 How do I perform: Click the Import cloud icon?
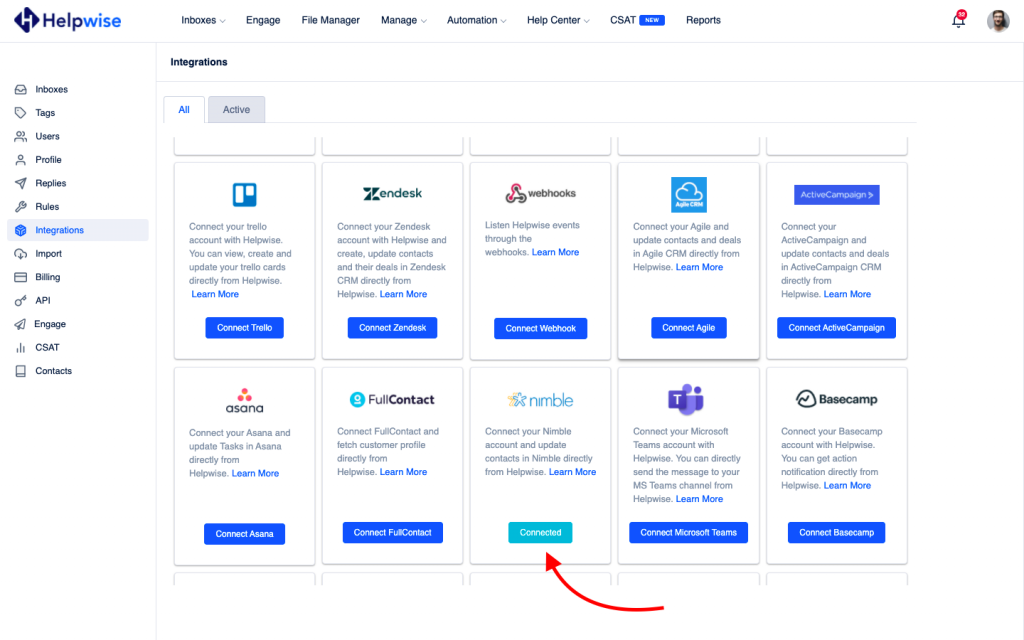pyautogui.click(x=21, y=254)
